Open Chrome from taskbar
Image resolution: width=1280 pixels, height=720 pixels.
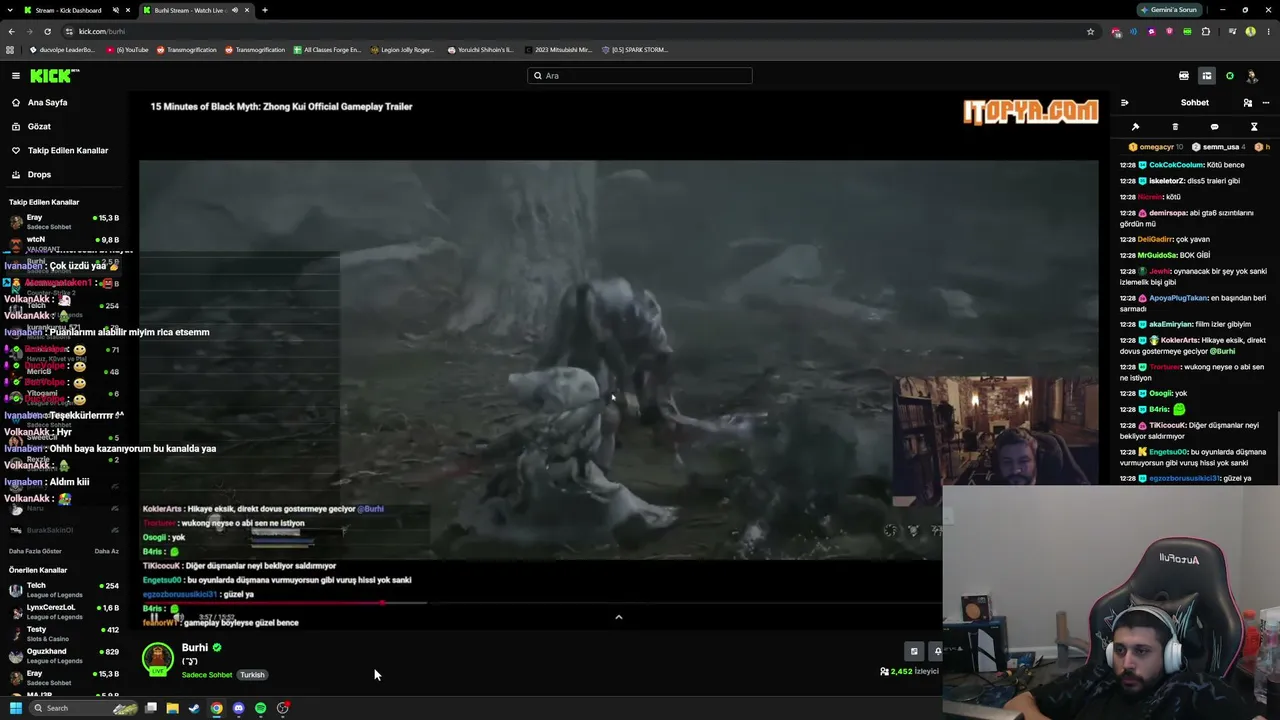coord(216,708)
